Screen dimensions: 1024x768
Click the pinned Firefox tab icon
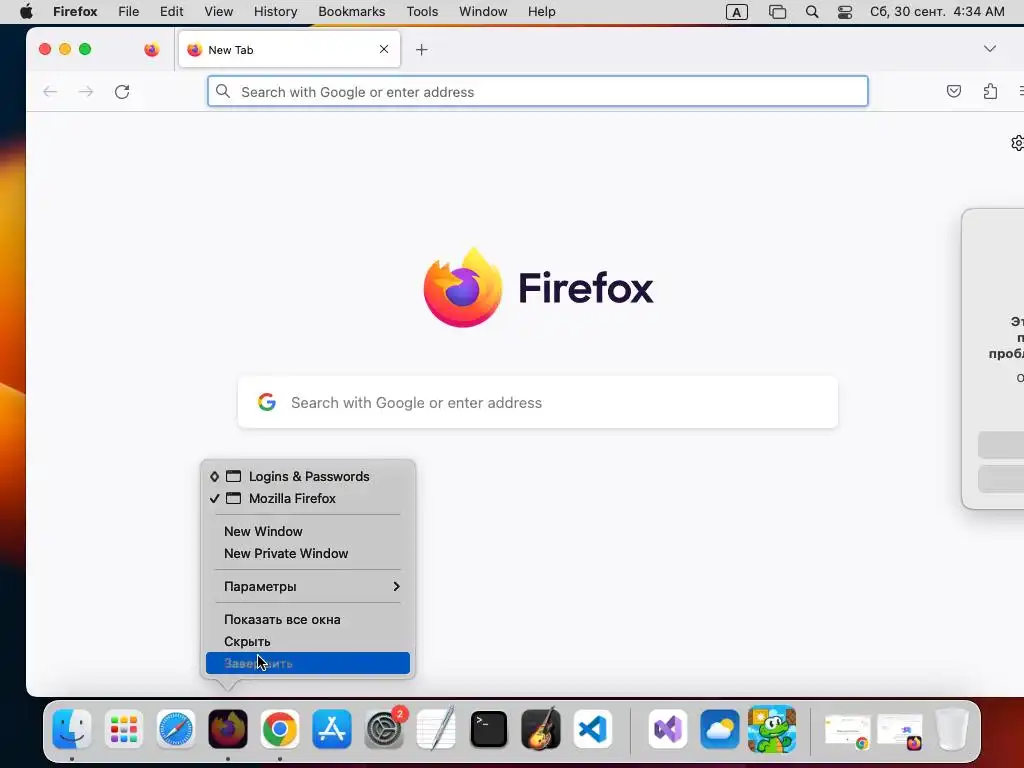152,50
